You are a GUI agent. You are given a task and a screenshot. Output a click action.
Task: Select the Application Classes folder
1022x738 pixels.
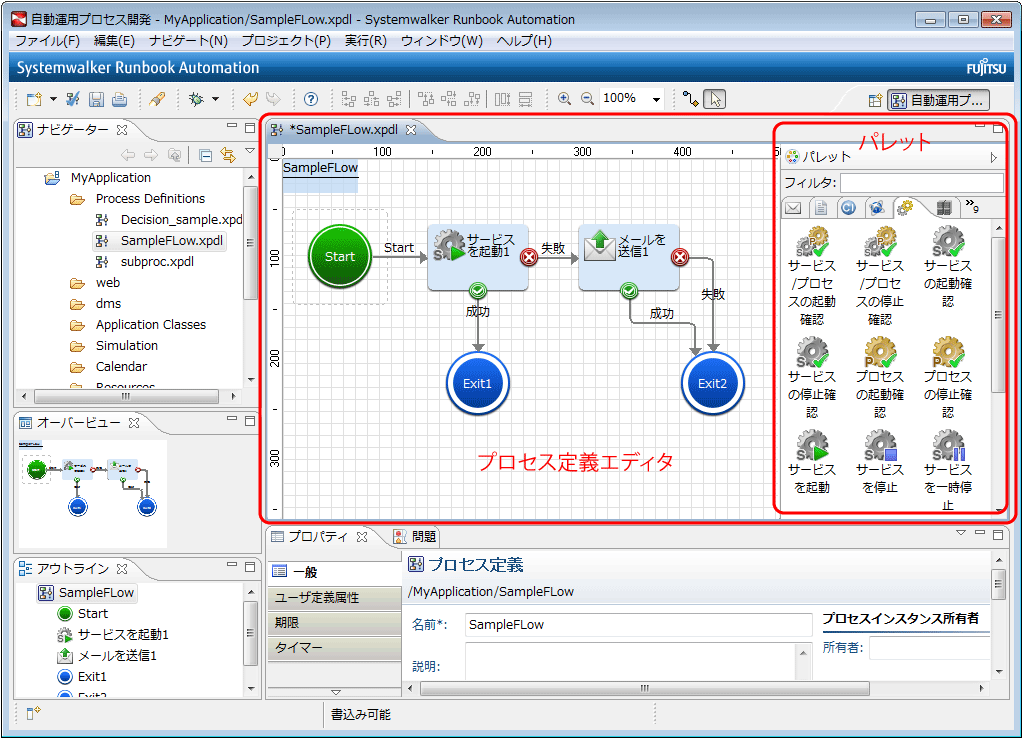click(x=138, y=325)
